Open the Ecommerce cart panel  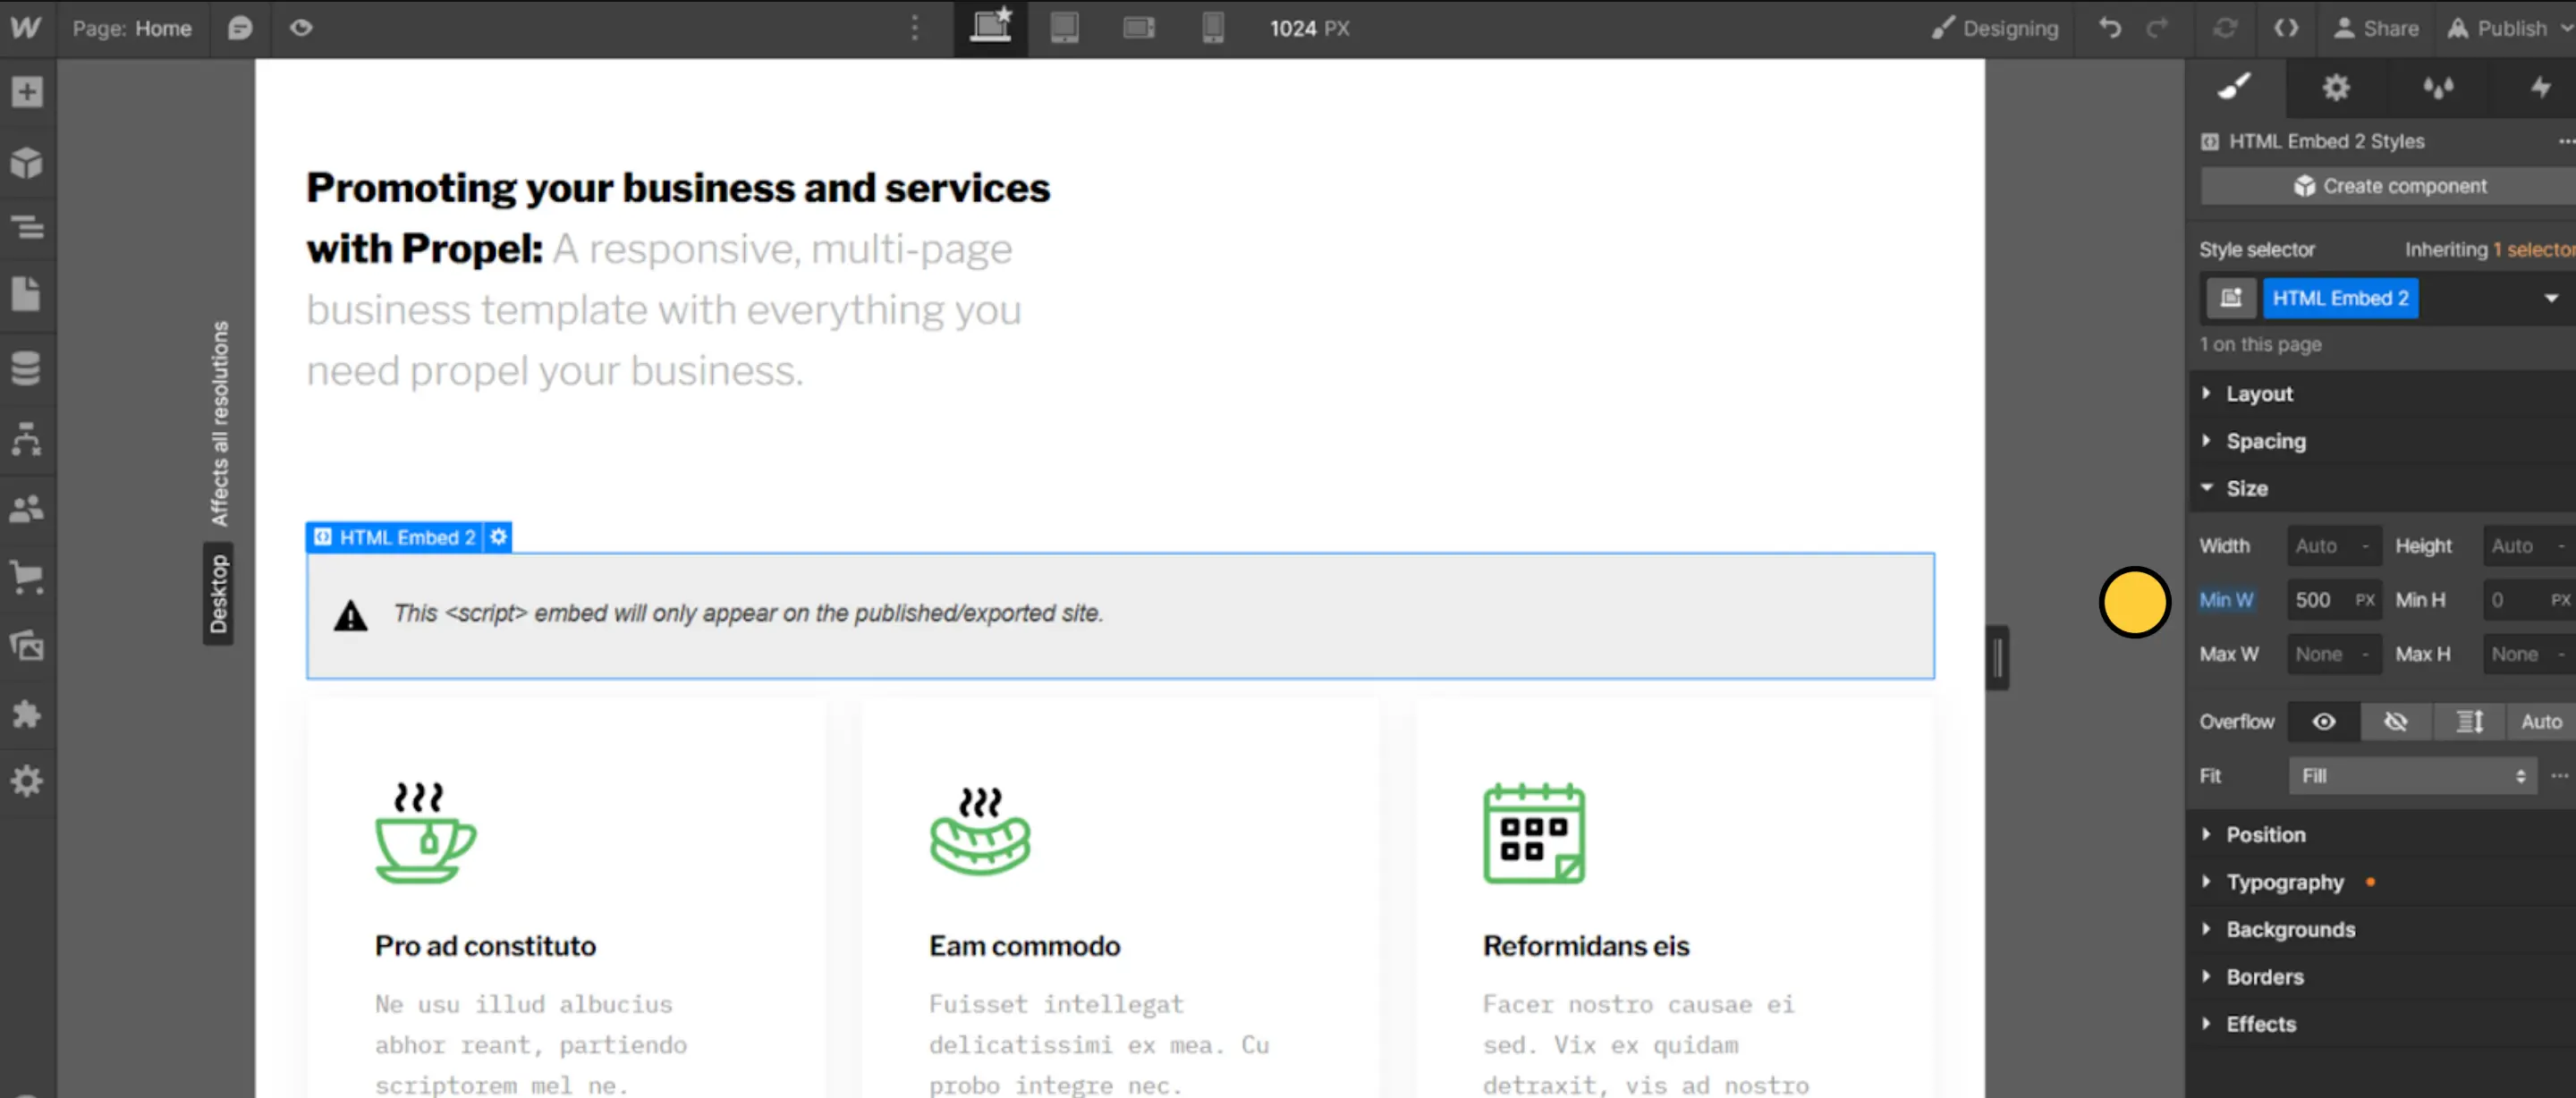coord(27,577)
